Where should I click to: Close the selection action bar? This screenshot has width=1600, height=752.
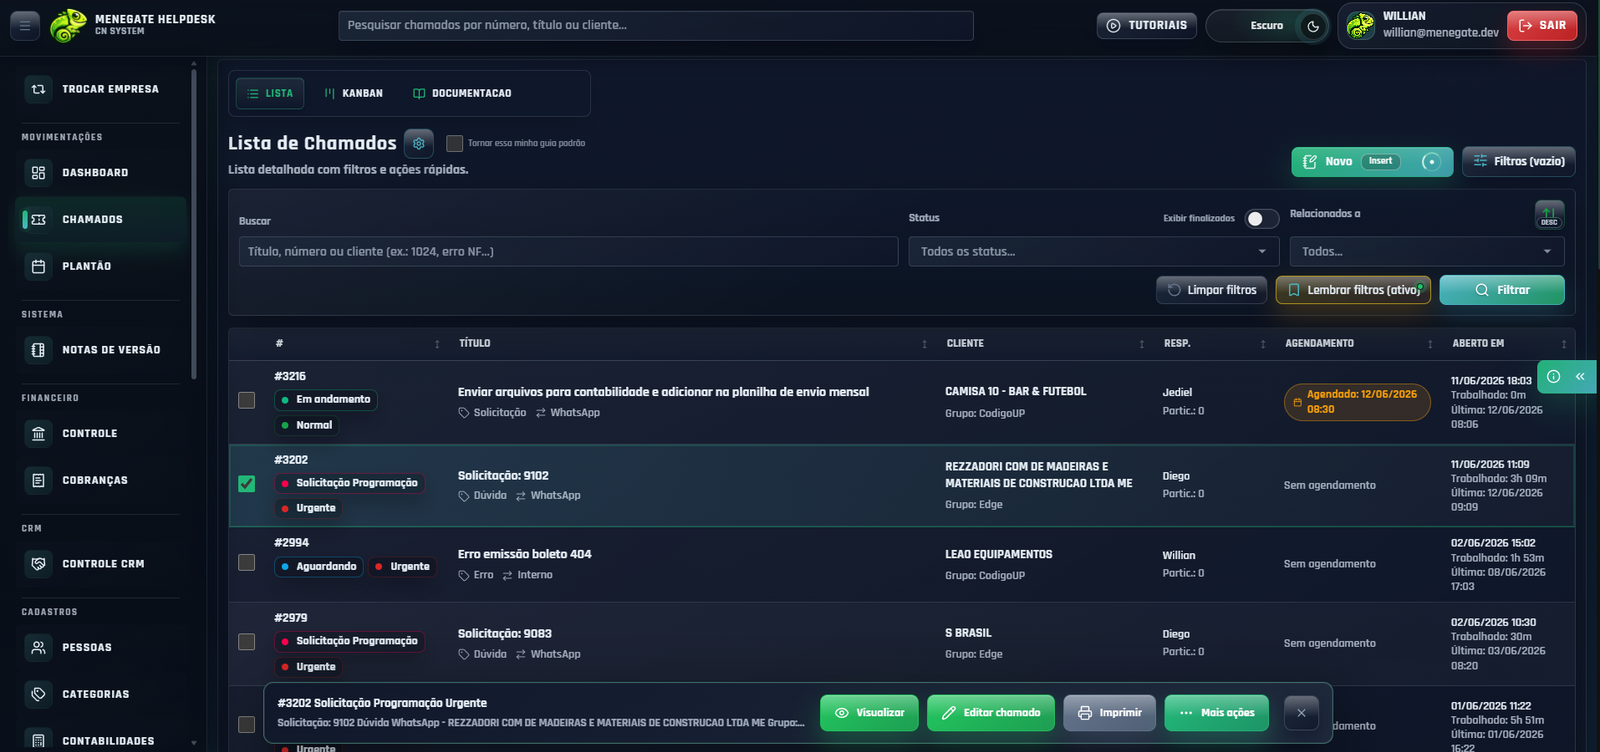coord(1301,713)
